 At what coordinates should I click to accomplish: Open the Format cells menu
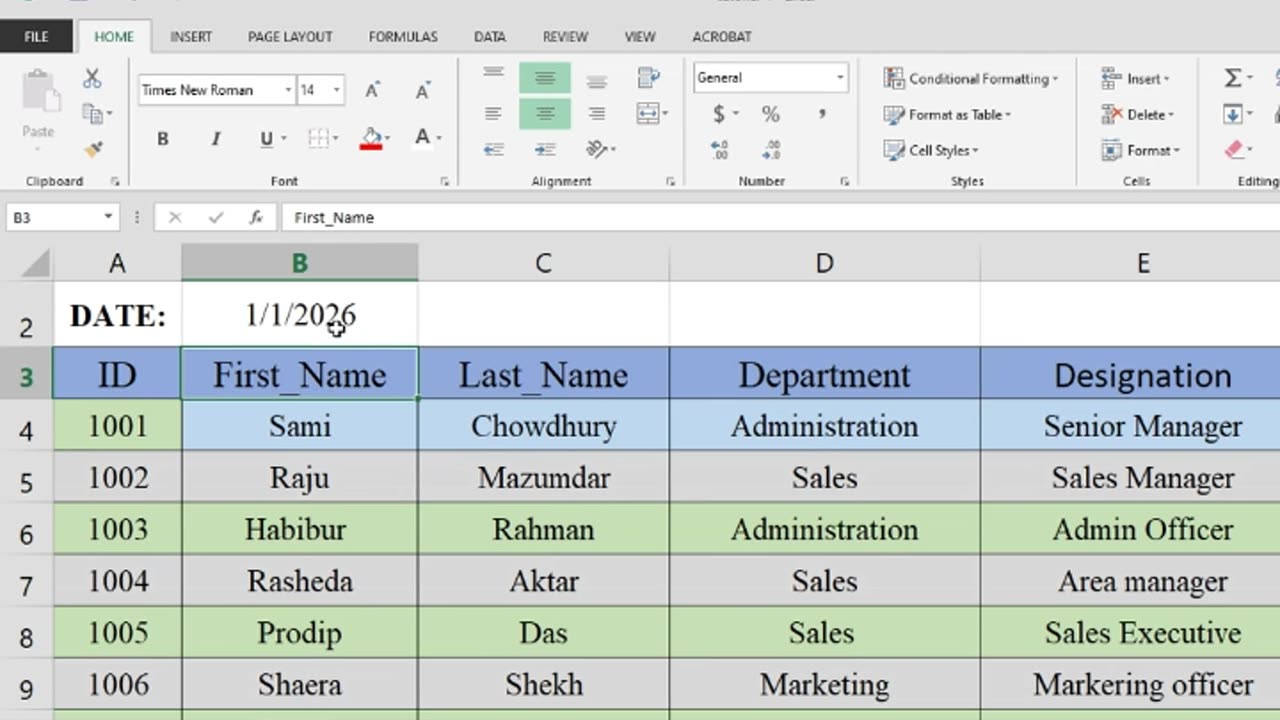[1140, 151]
